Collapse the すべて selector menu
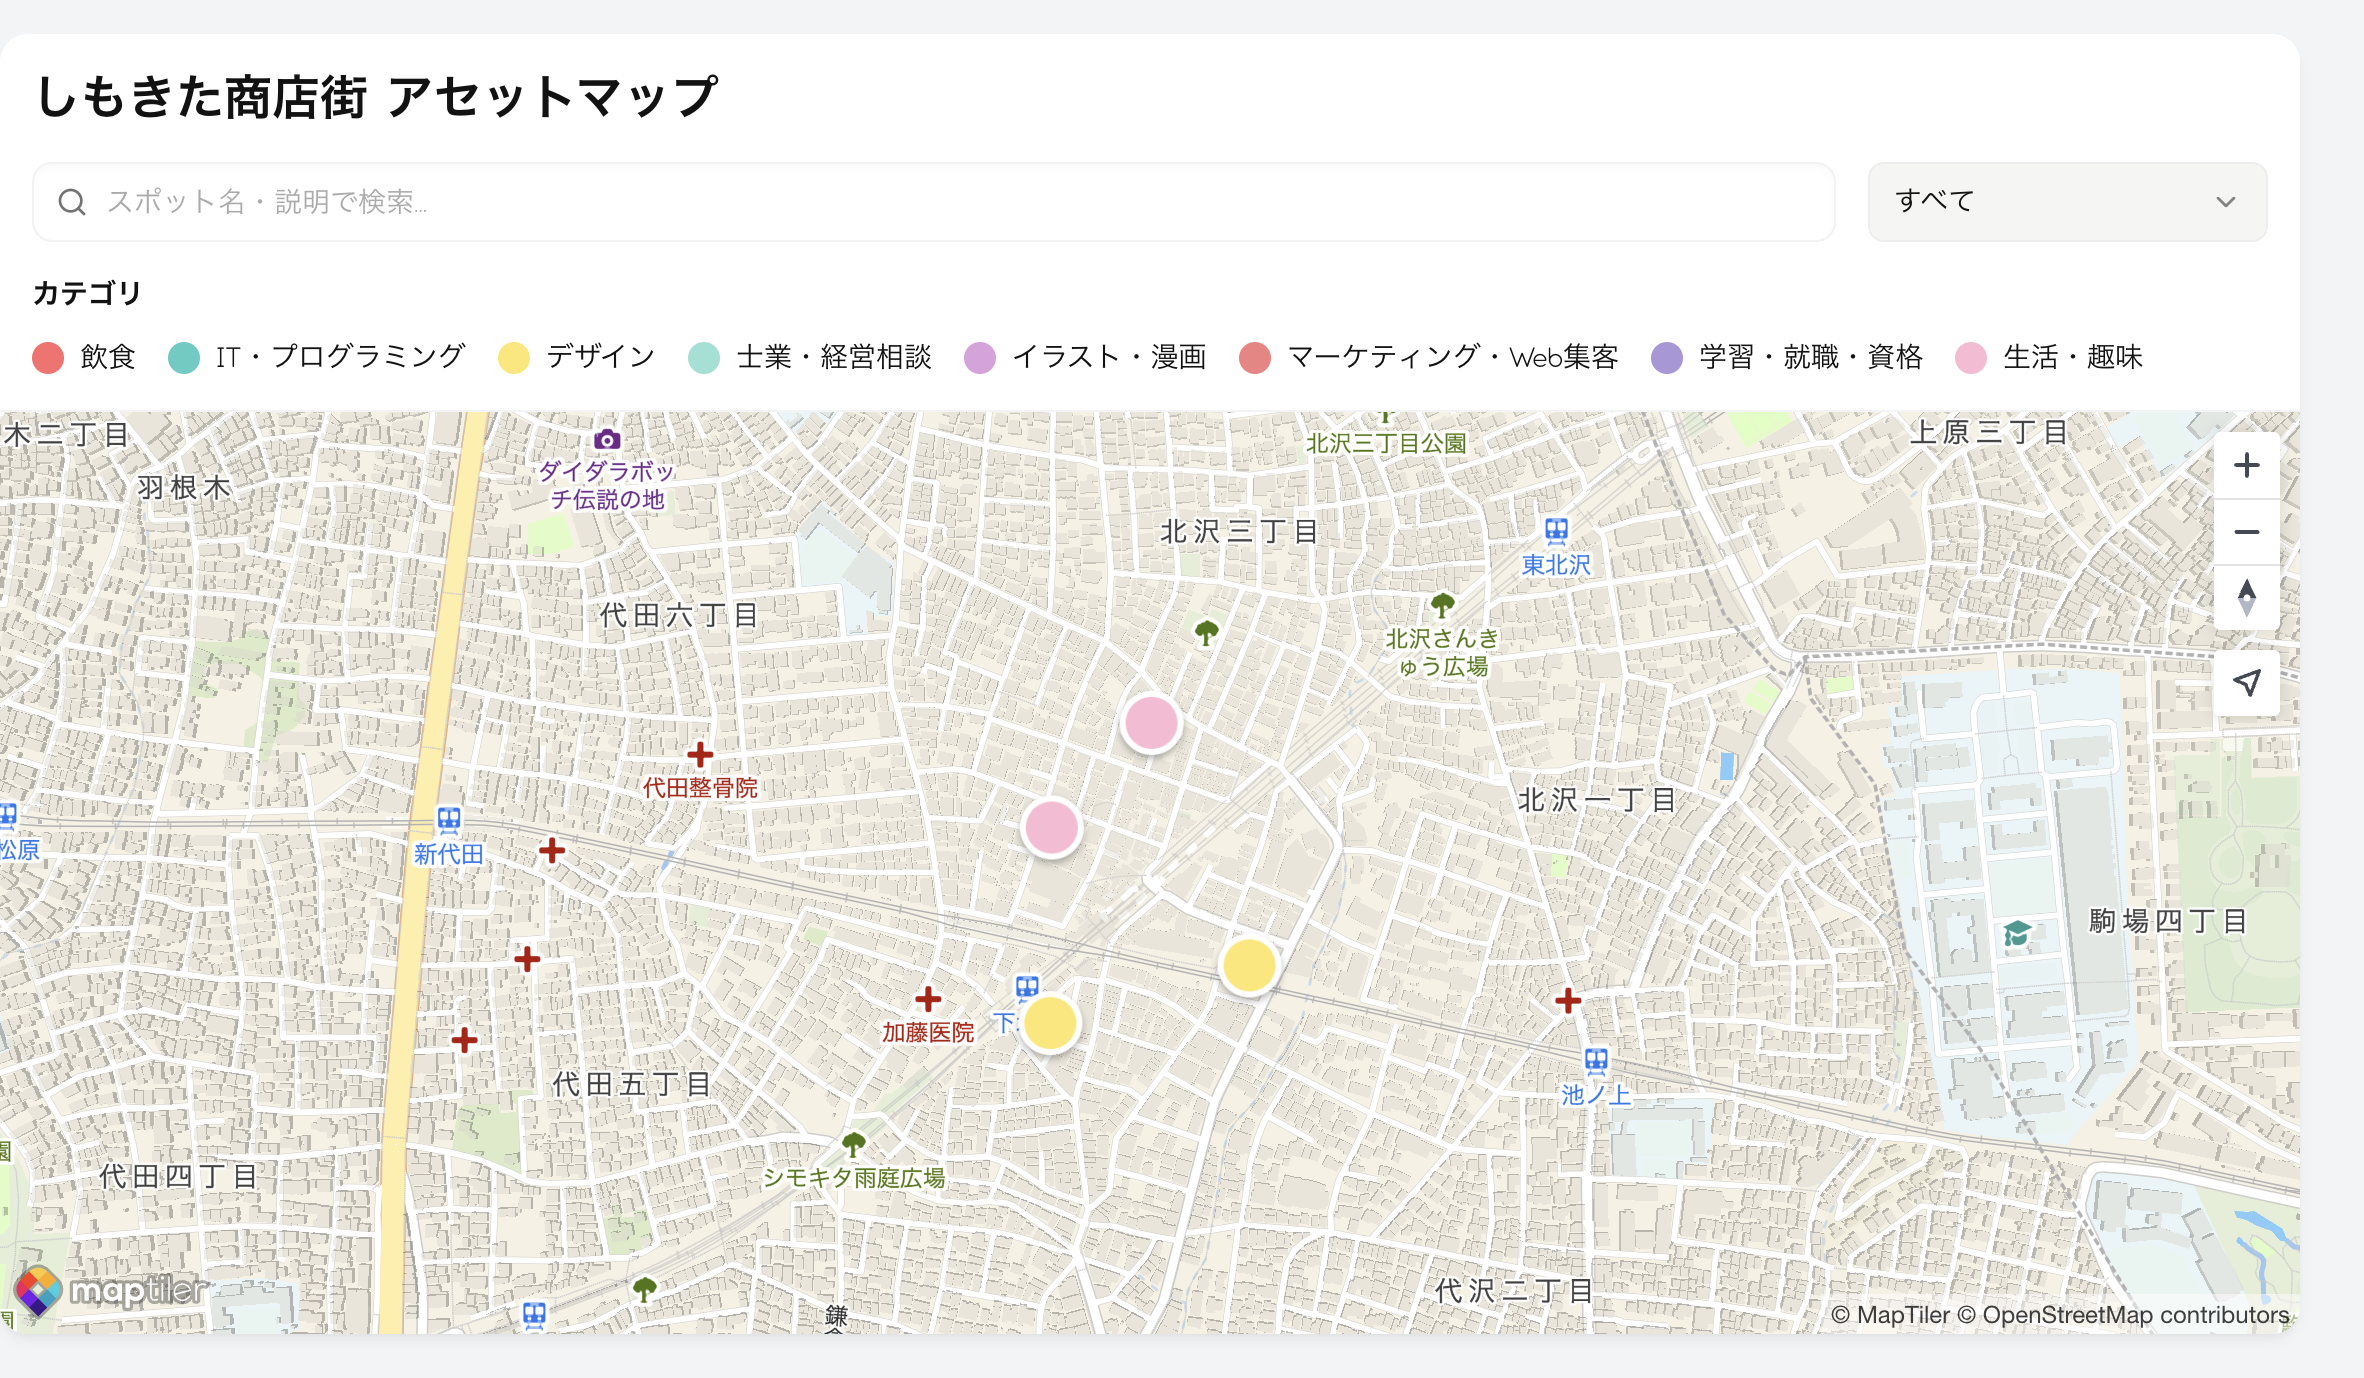This screenshot has width=2364, height=1378. (2067, 202)
